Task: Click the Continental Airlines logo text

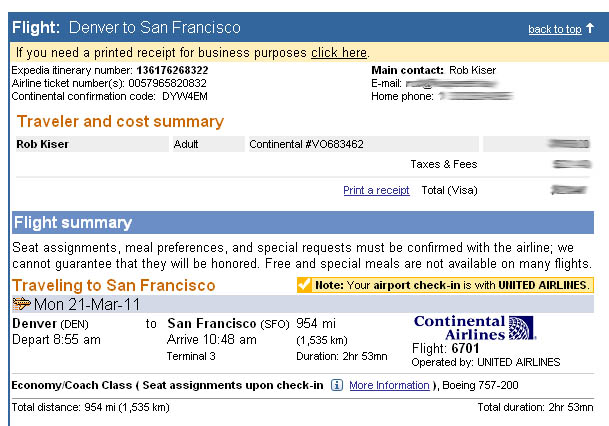Action: click(459, 328)
